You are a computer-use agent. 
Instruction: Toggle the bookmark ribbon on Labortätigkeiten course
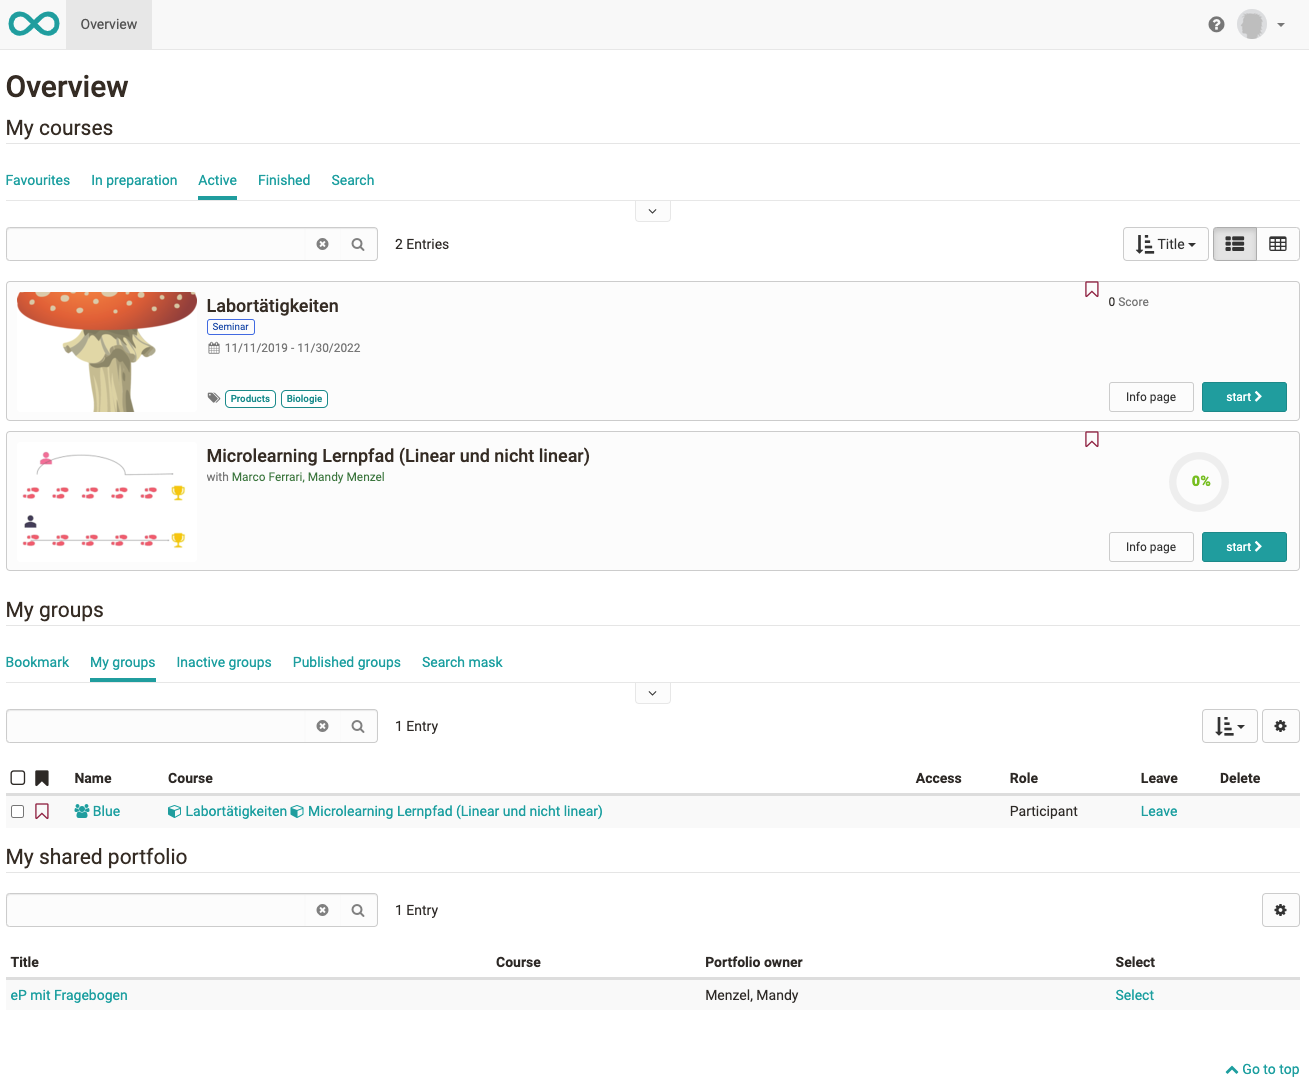pyautogui.click(x=1091, y=289)
